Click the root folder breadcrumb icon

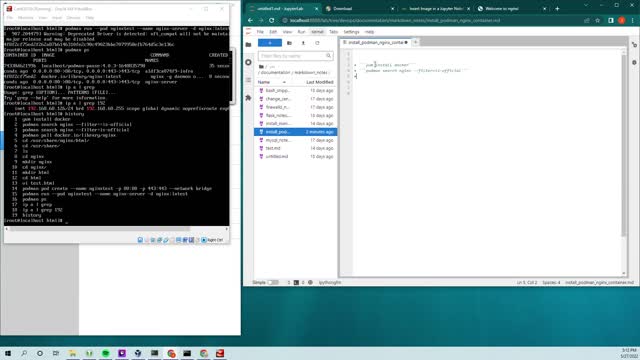tap(261, 67)
